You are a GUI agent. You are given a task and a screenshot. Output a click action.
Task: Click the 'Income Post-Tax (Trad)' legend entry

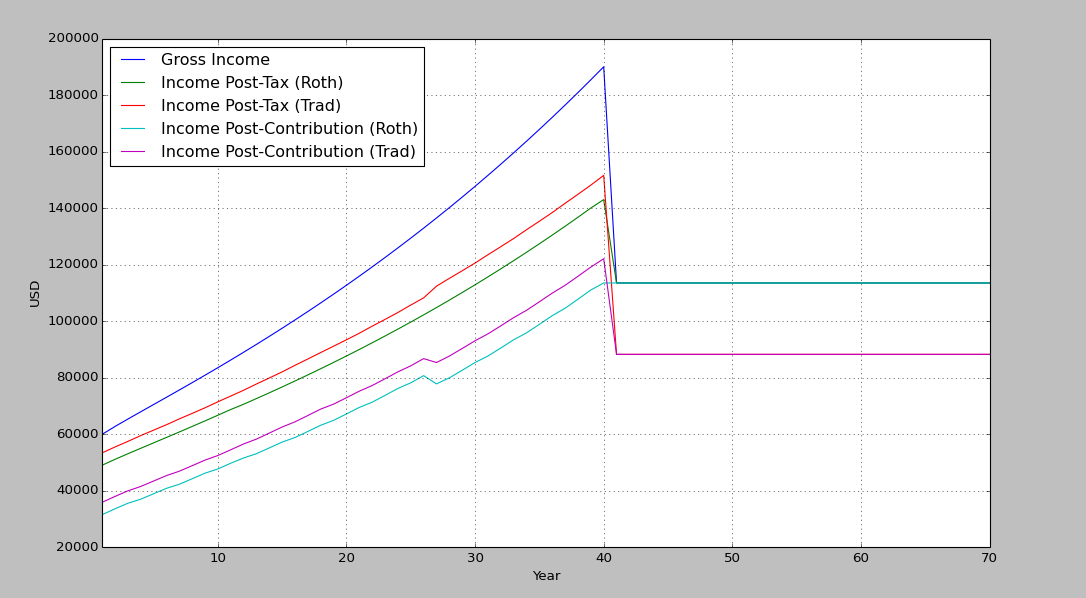coord(250,106)
